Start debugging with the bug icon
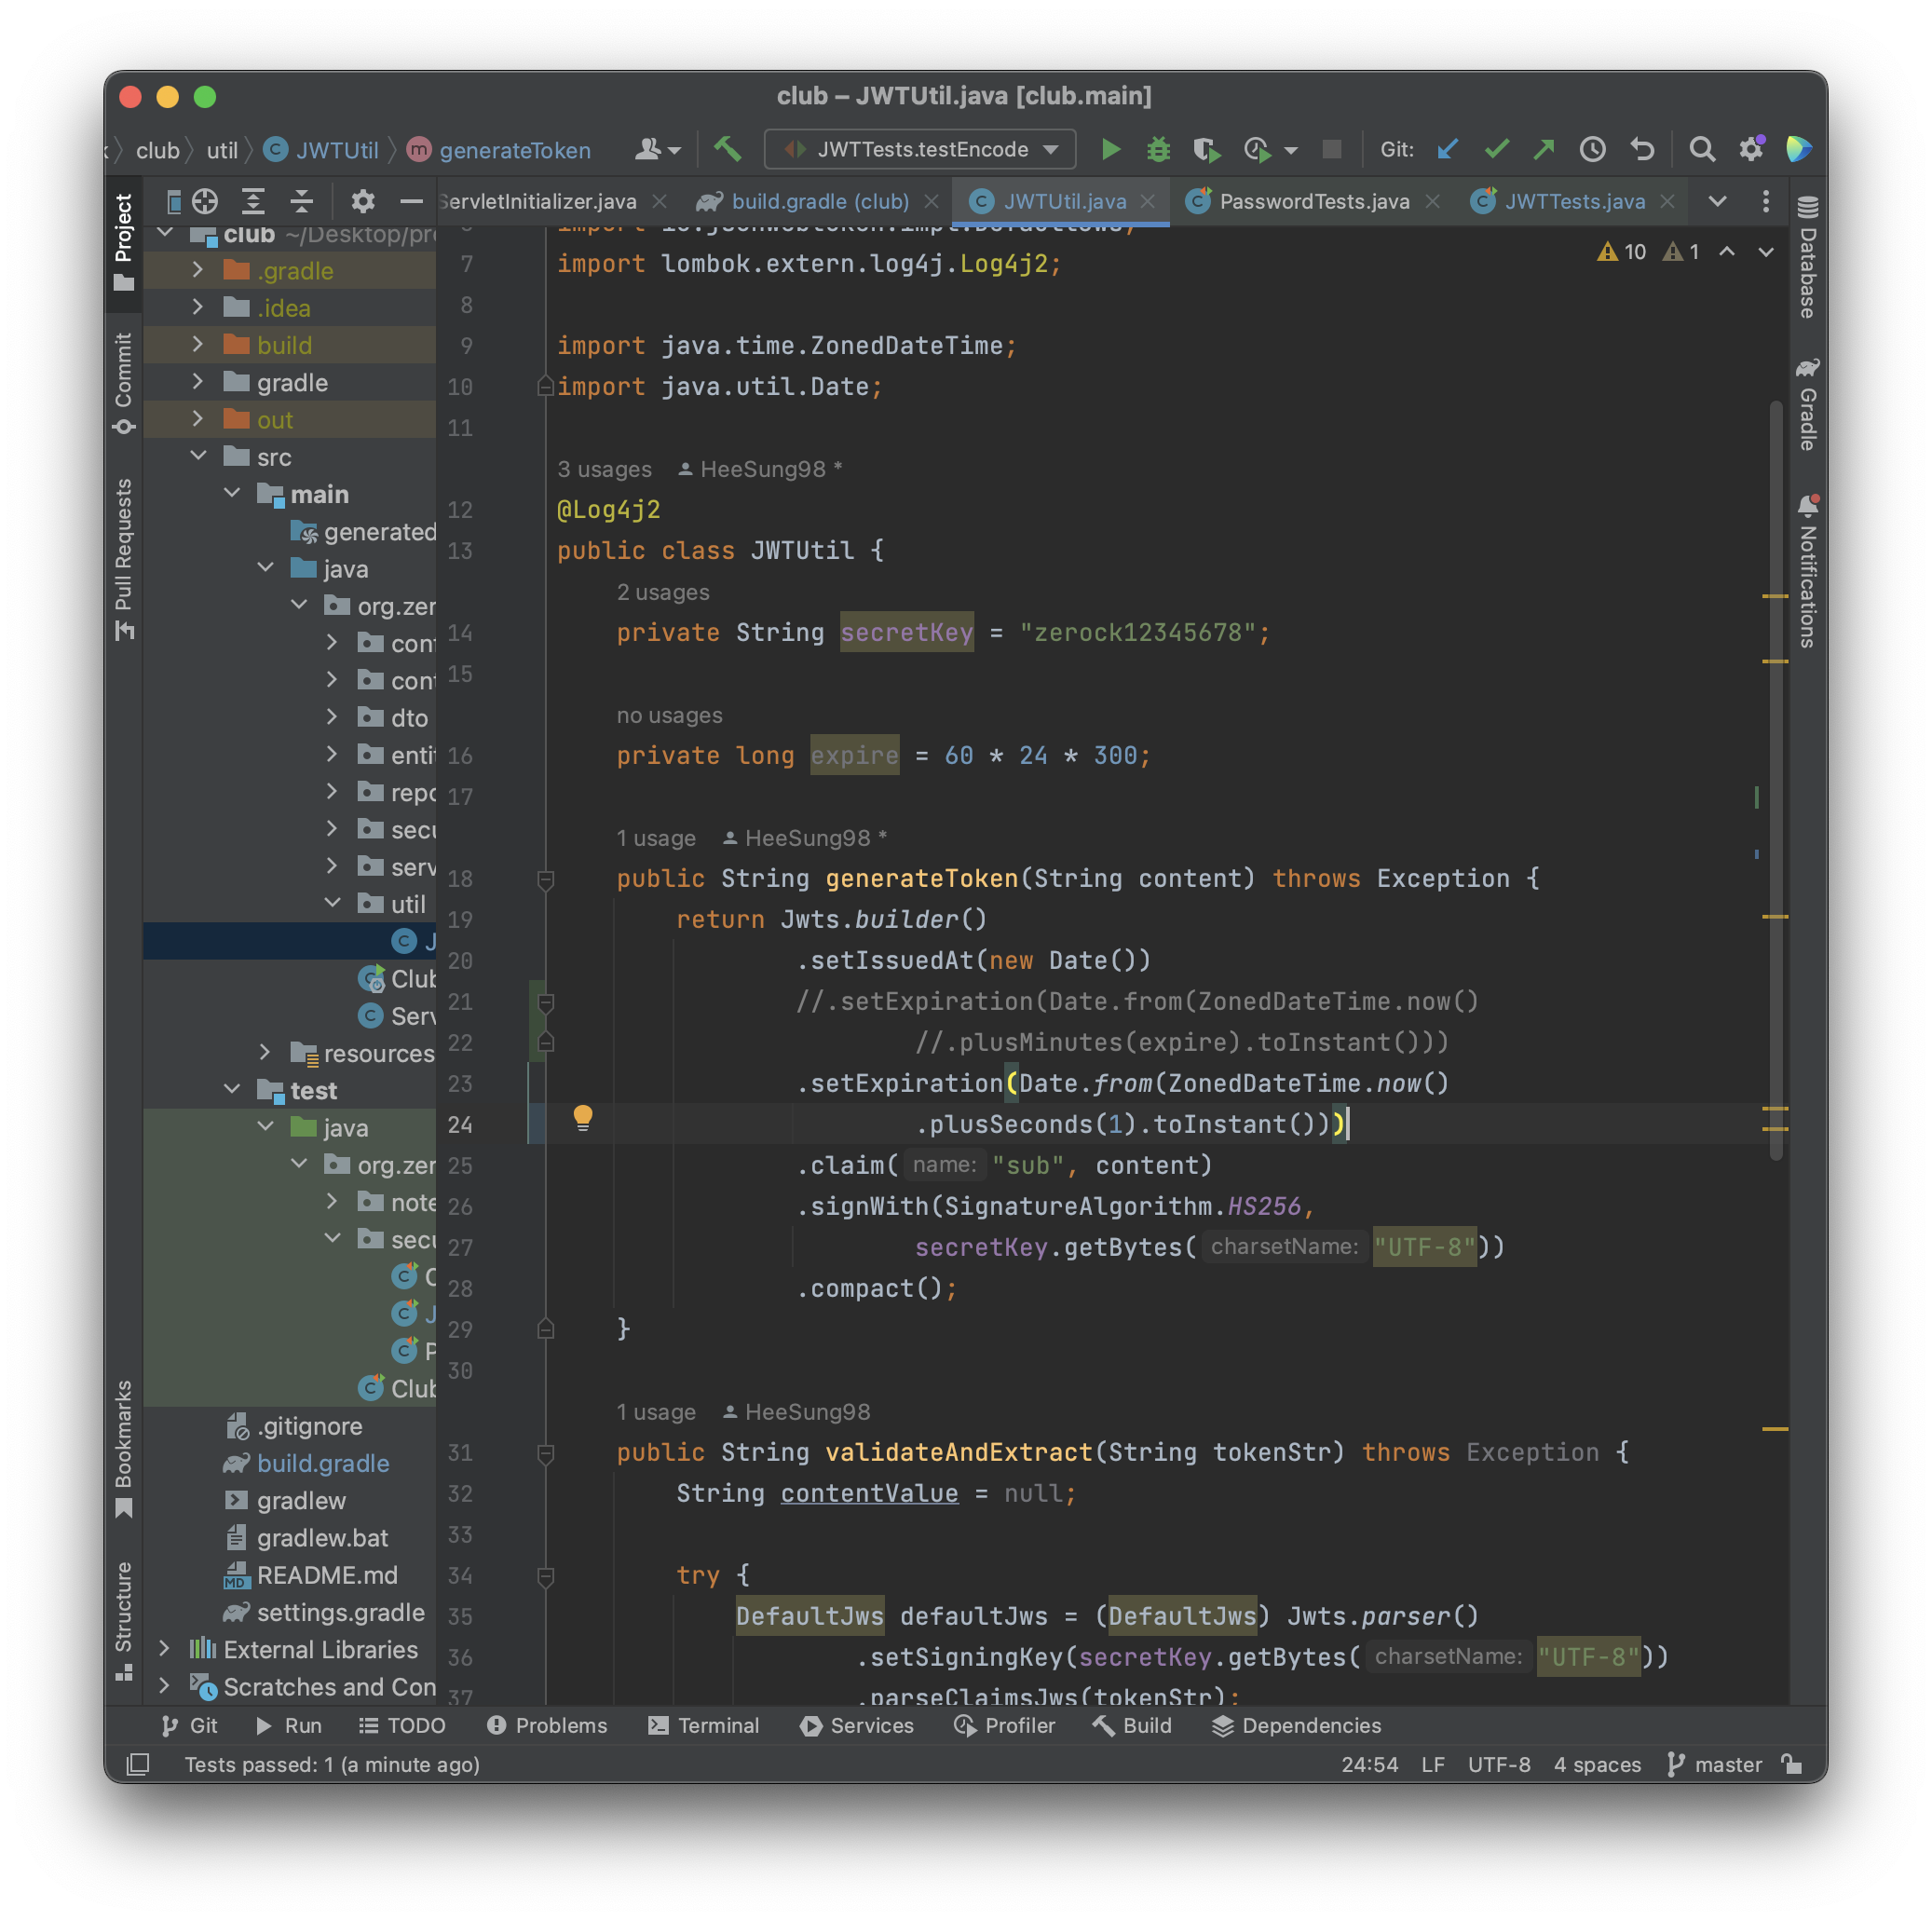The width and height of the screenshot is (1932, 1921). coord(1158,150)
